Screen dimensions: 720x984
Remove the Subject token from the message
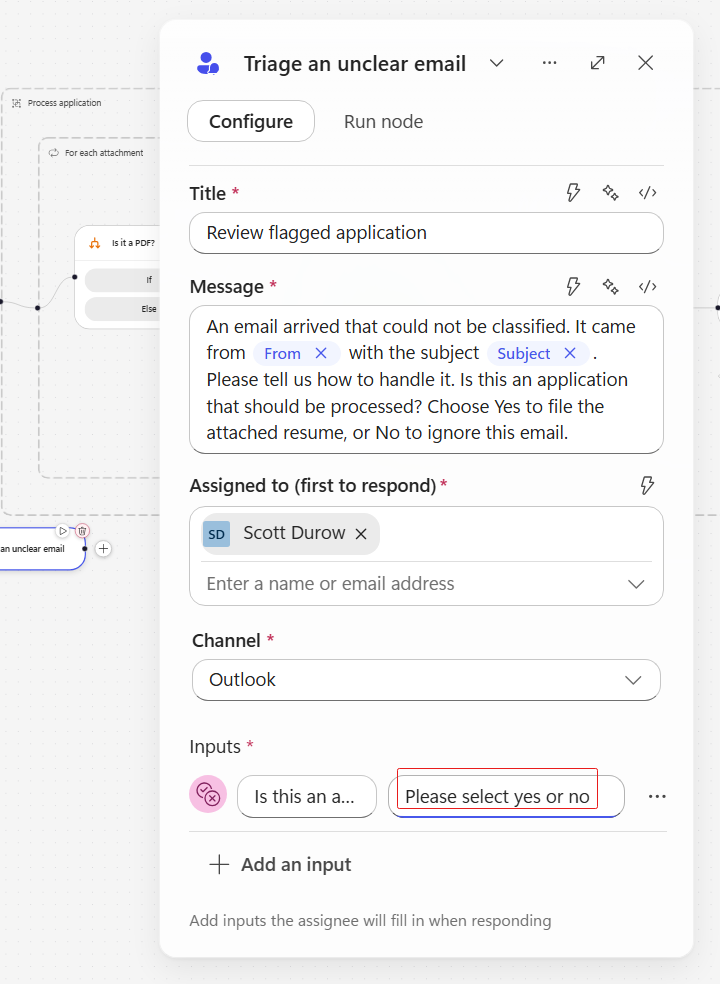[x=570, y=353]
